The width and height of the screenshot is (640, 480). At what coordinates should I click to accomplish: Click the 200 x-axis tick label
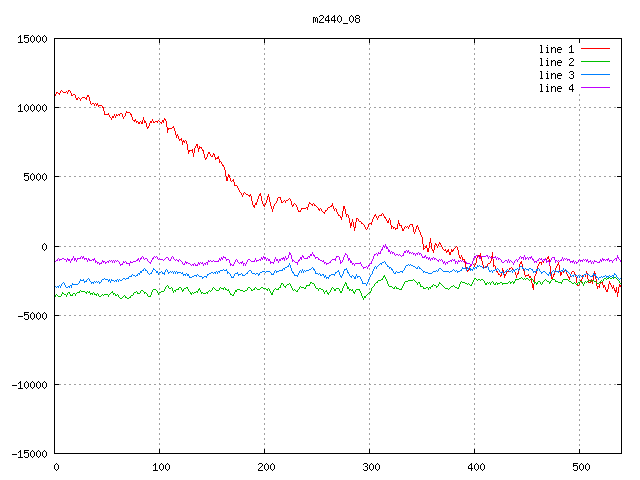tap(264, 467)
